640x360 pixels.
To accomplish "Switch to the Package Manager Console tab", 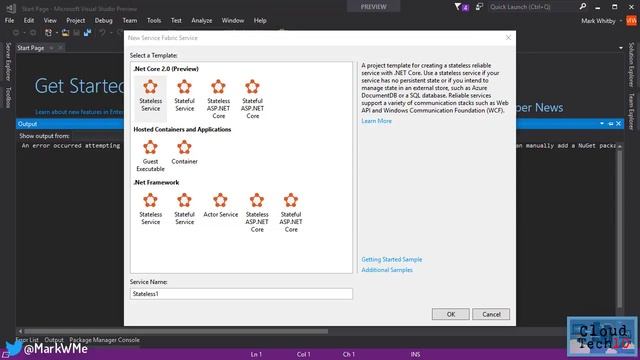I will tap(104, 340).
